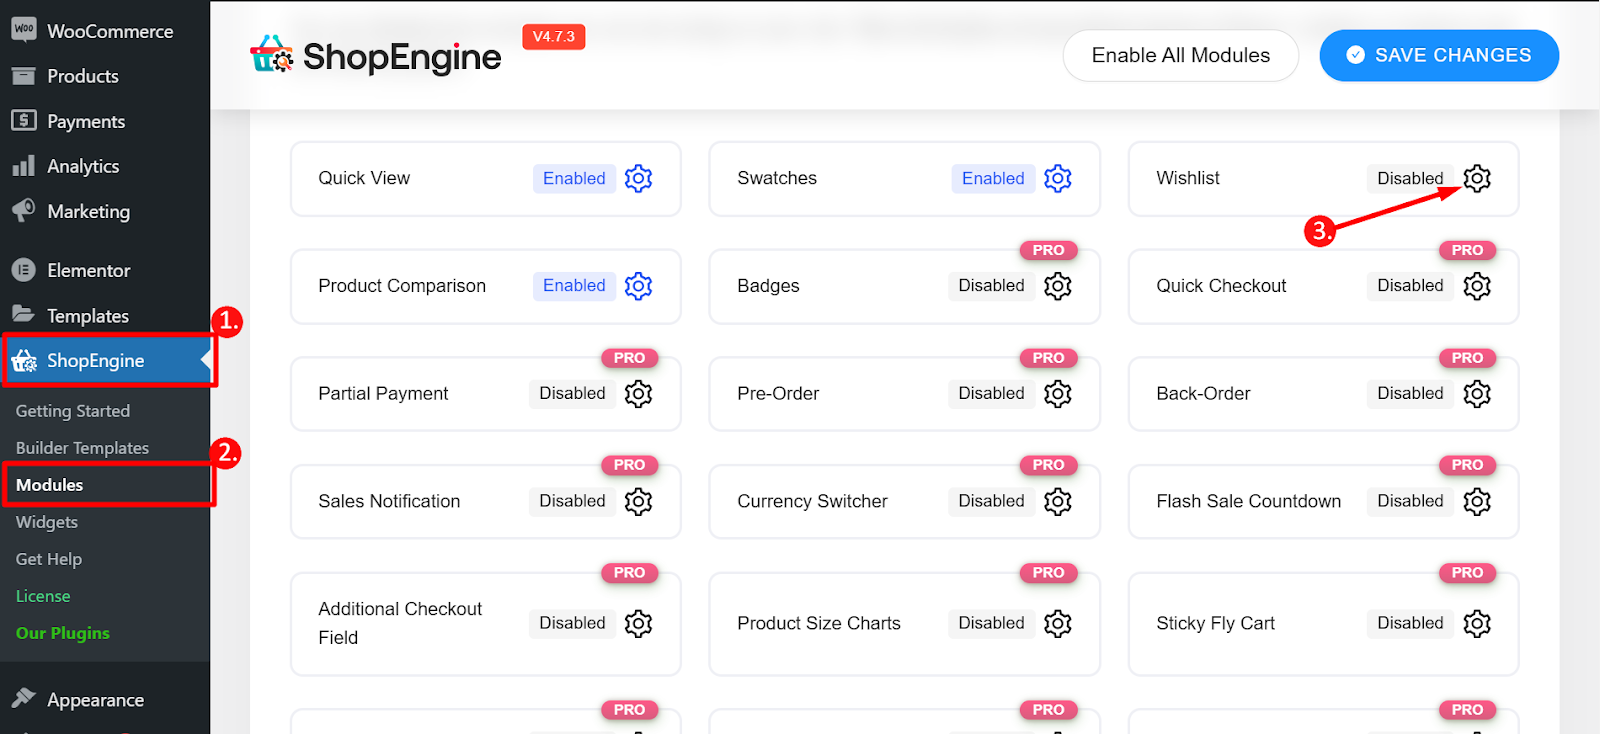Click the V4.7.3 version badge
This screenshot has height=734, width=1600.
point(554,37)
